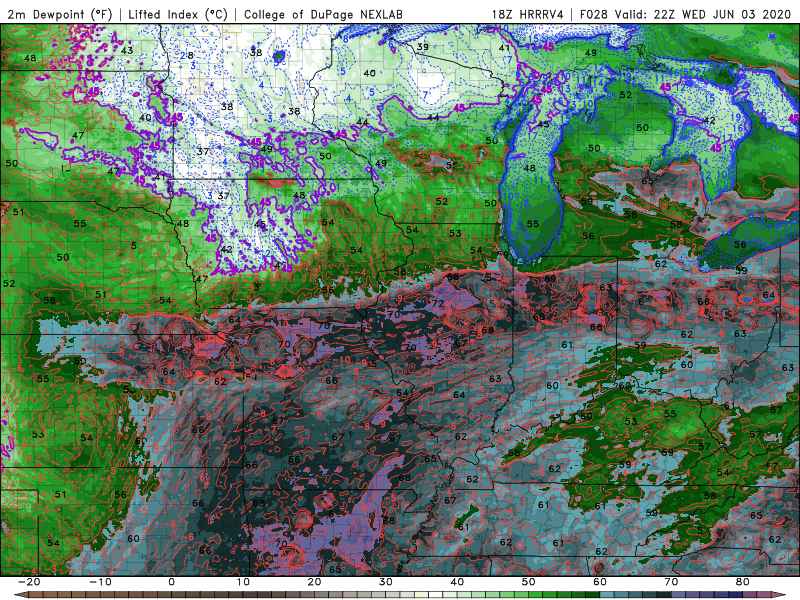The height and width of the screenshot is (600, 800).
Task: Click the 30 label on the color scale
Action: pyautogui.click(x=386, y=582)
